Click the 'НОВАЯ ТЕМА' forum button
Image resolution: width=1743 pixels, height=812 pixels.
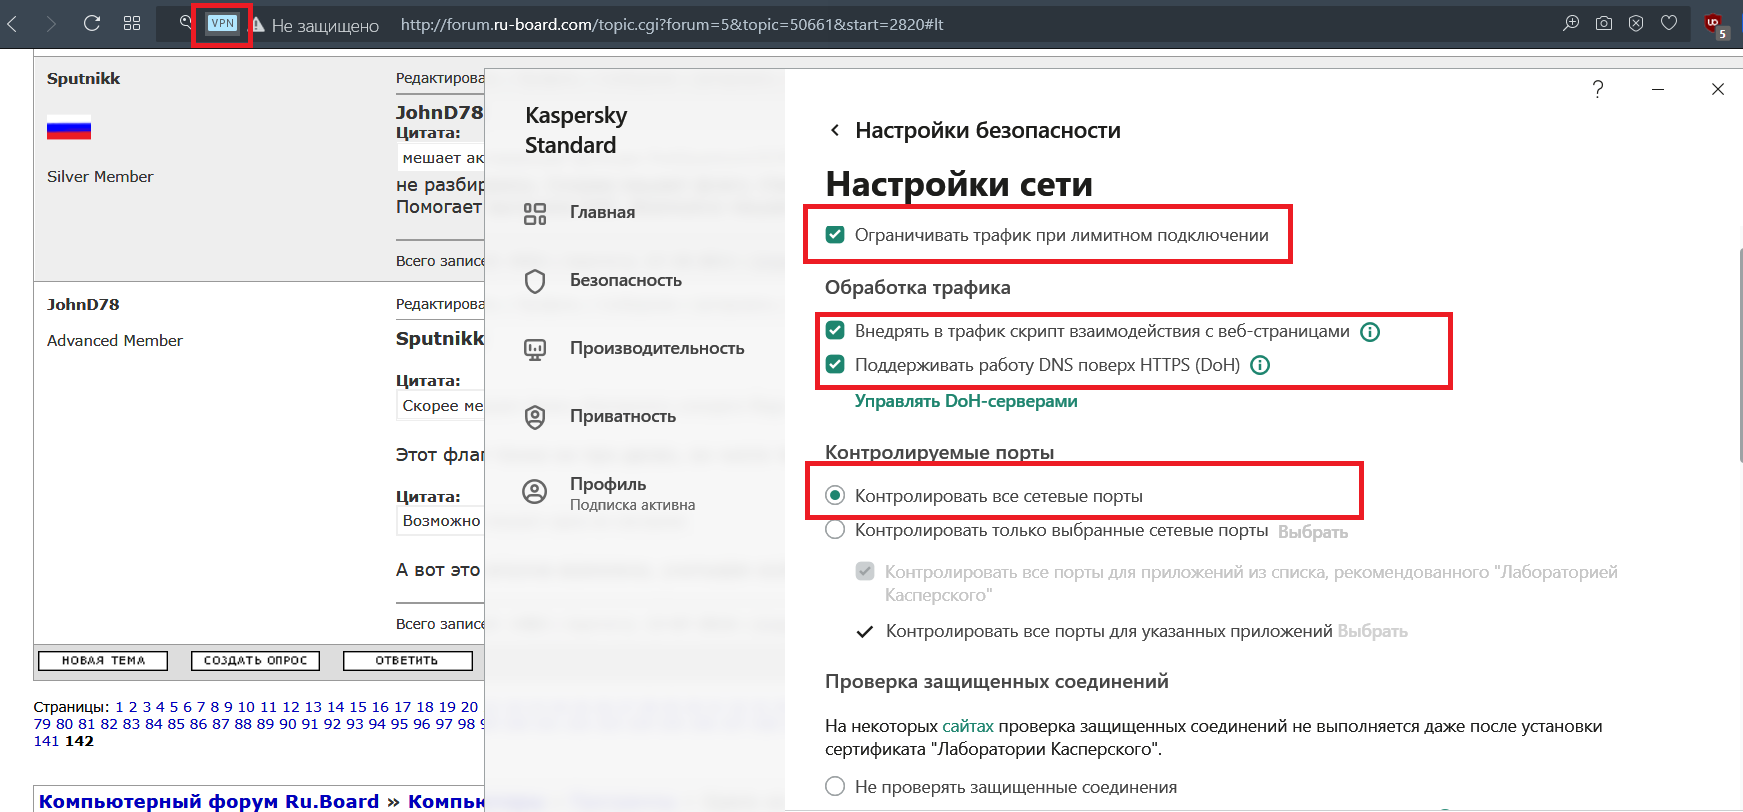(x=103, y=661)
